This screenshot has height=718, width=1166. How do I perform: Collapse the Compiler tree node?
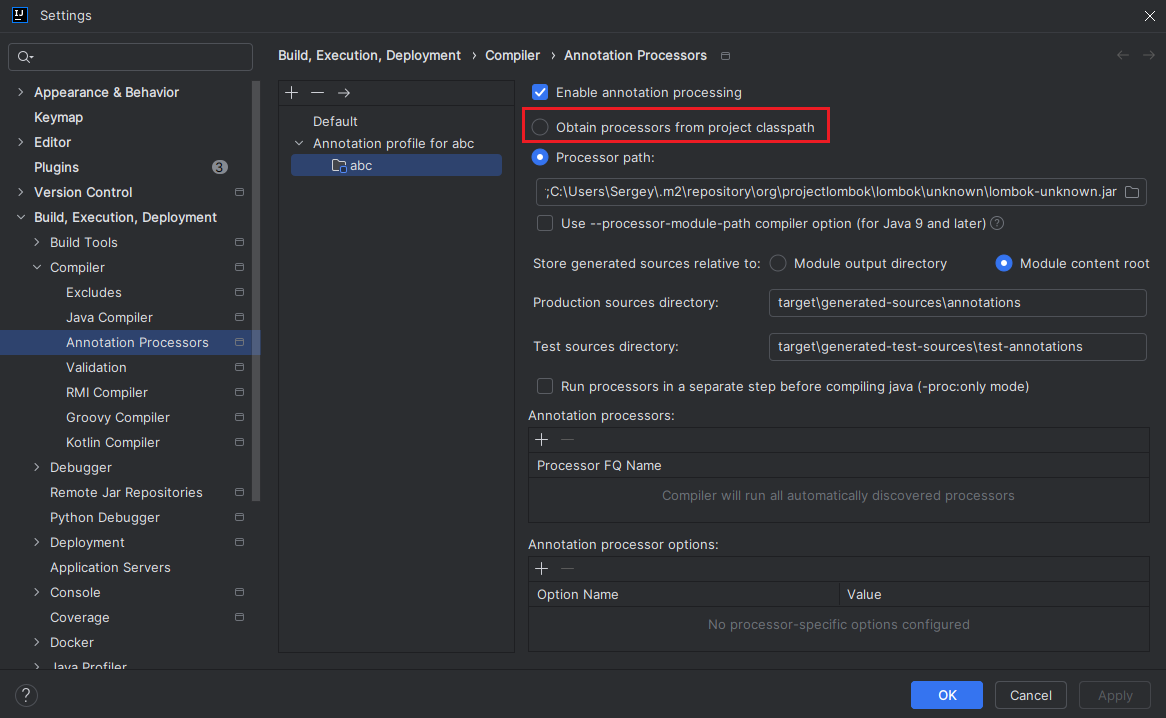click(x=37, y=268)
